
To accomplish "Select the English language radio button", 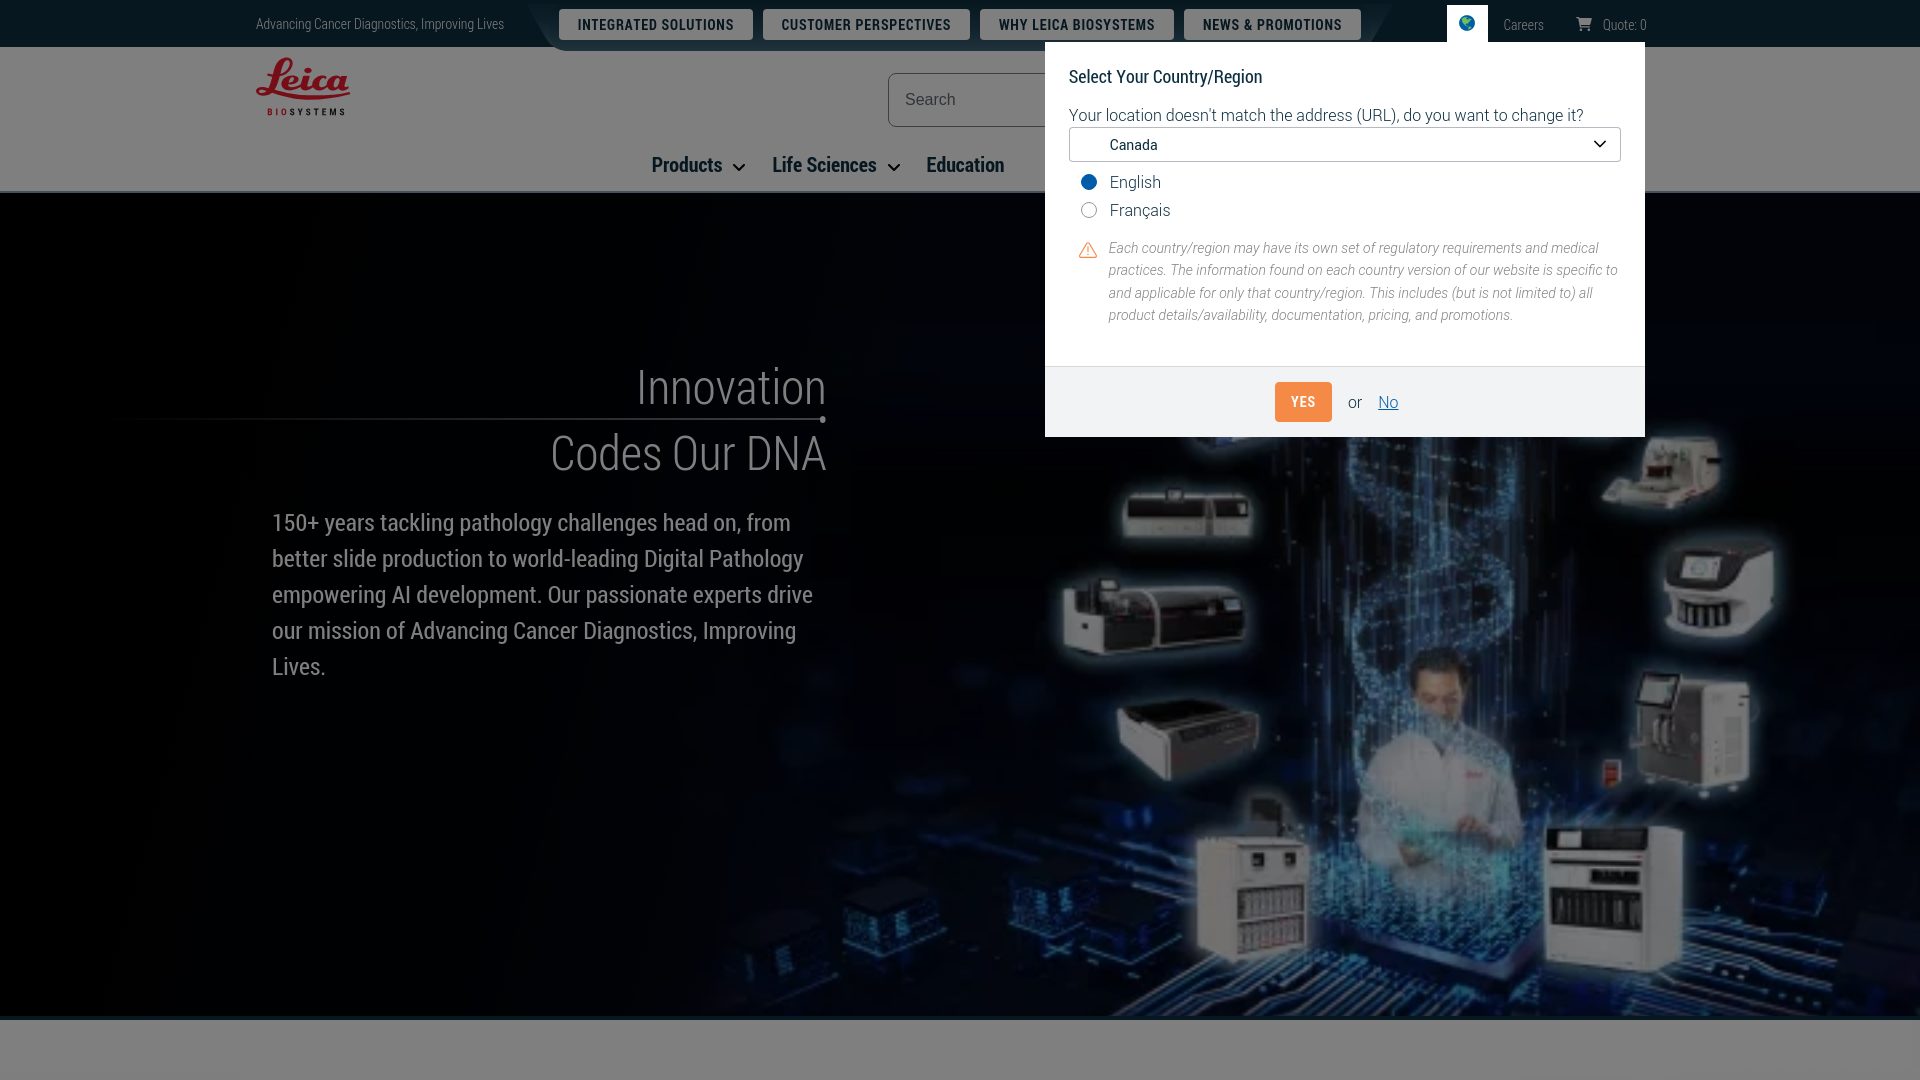I will click(x=1089, y=182).
